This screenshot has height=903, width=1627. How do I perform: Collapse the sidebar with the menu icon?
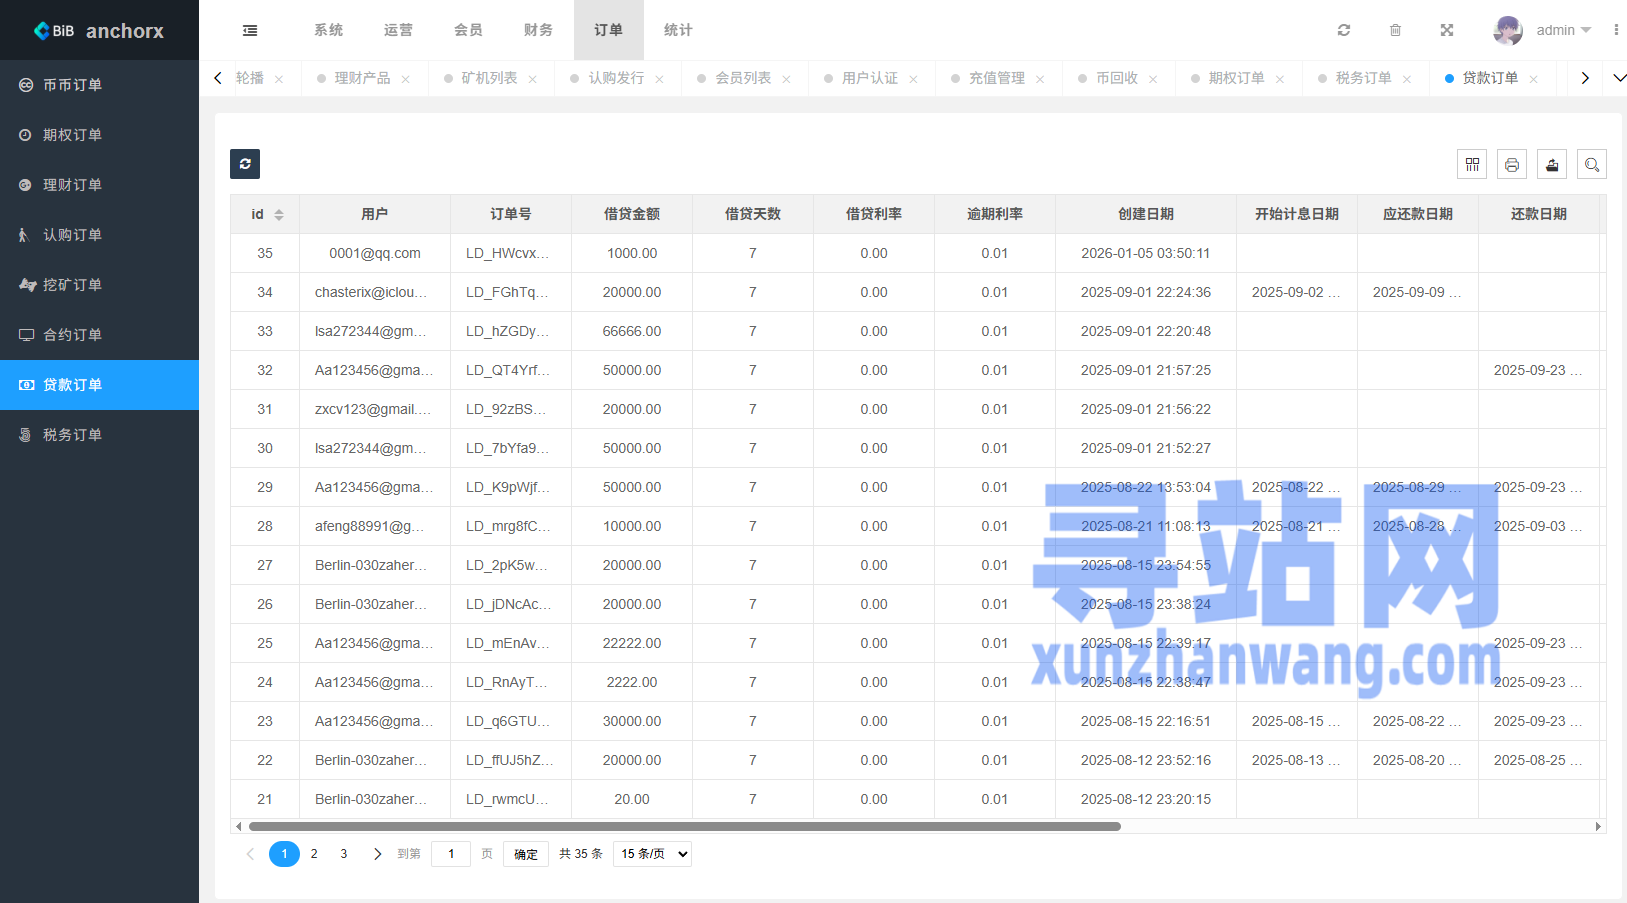[x=250, y=30]
